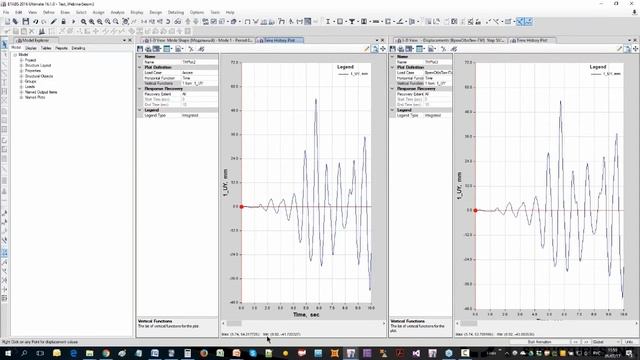Image resolution: width=640 pixels, height=360 pixels.
Task: Open the Windows Start menu
Action: (7, 353)
